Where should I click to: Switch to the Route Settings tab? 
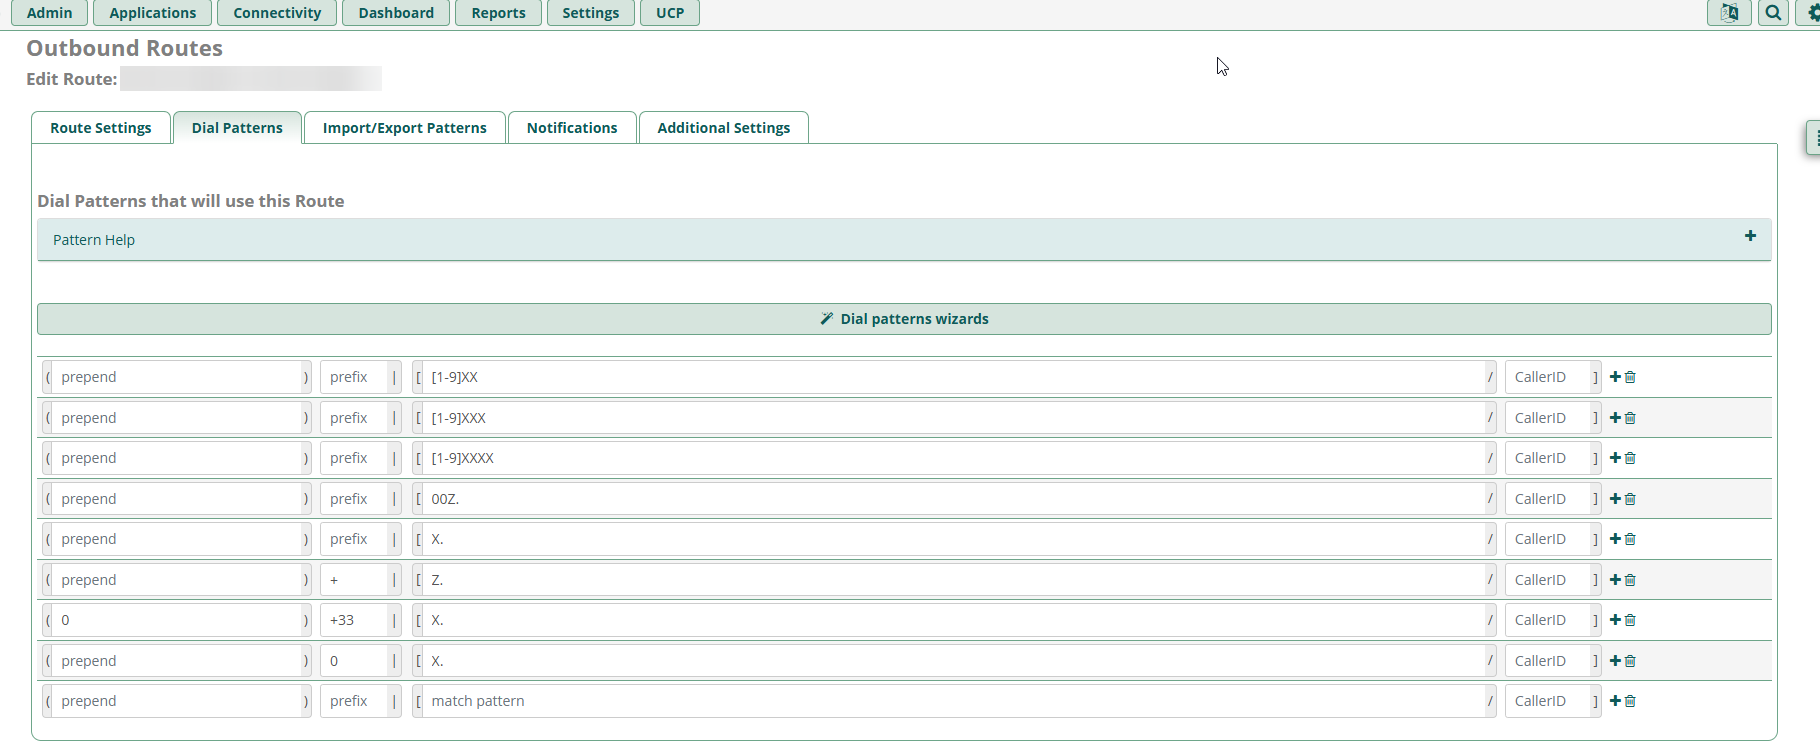click(101, 128)
